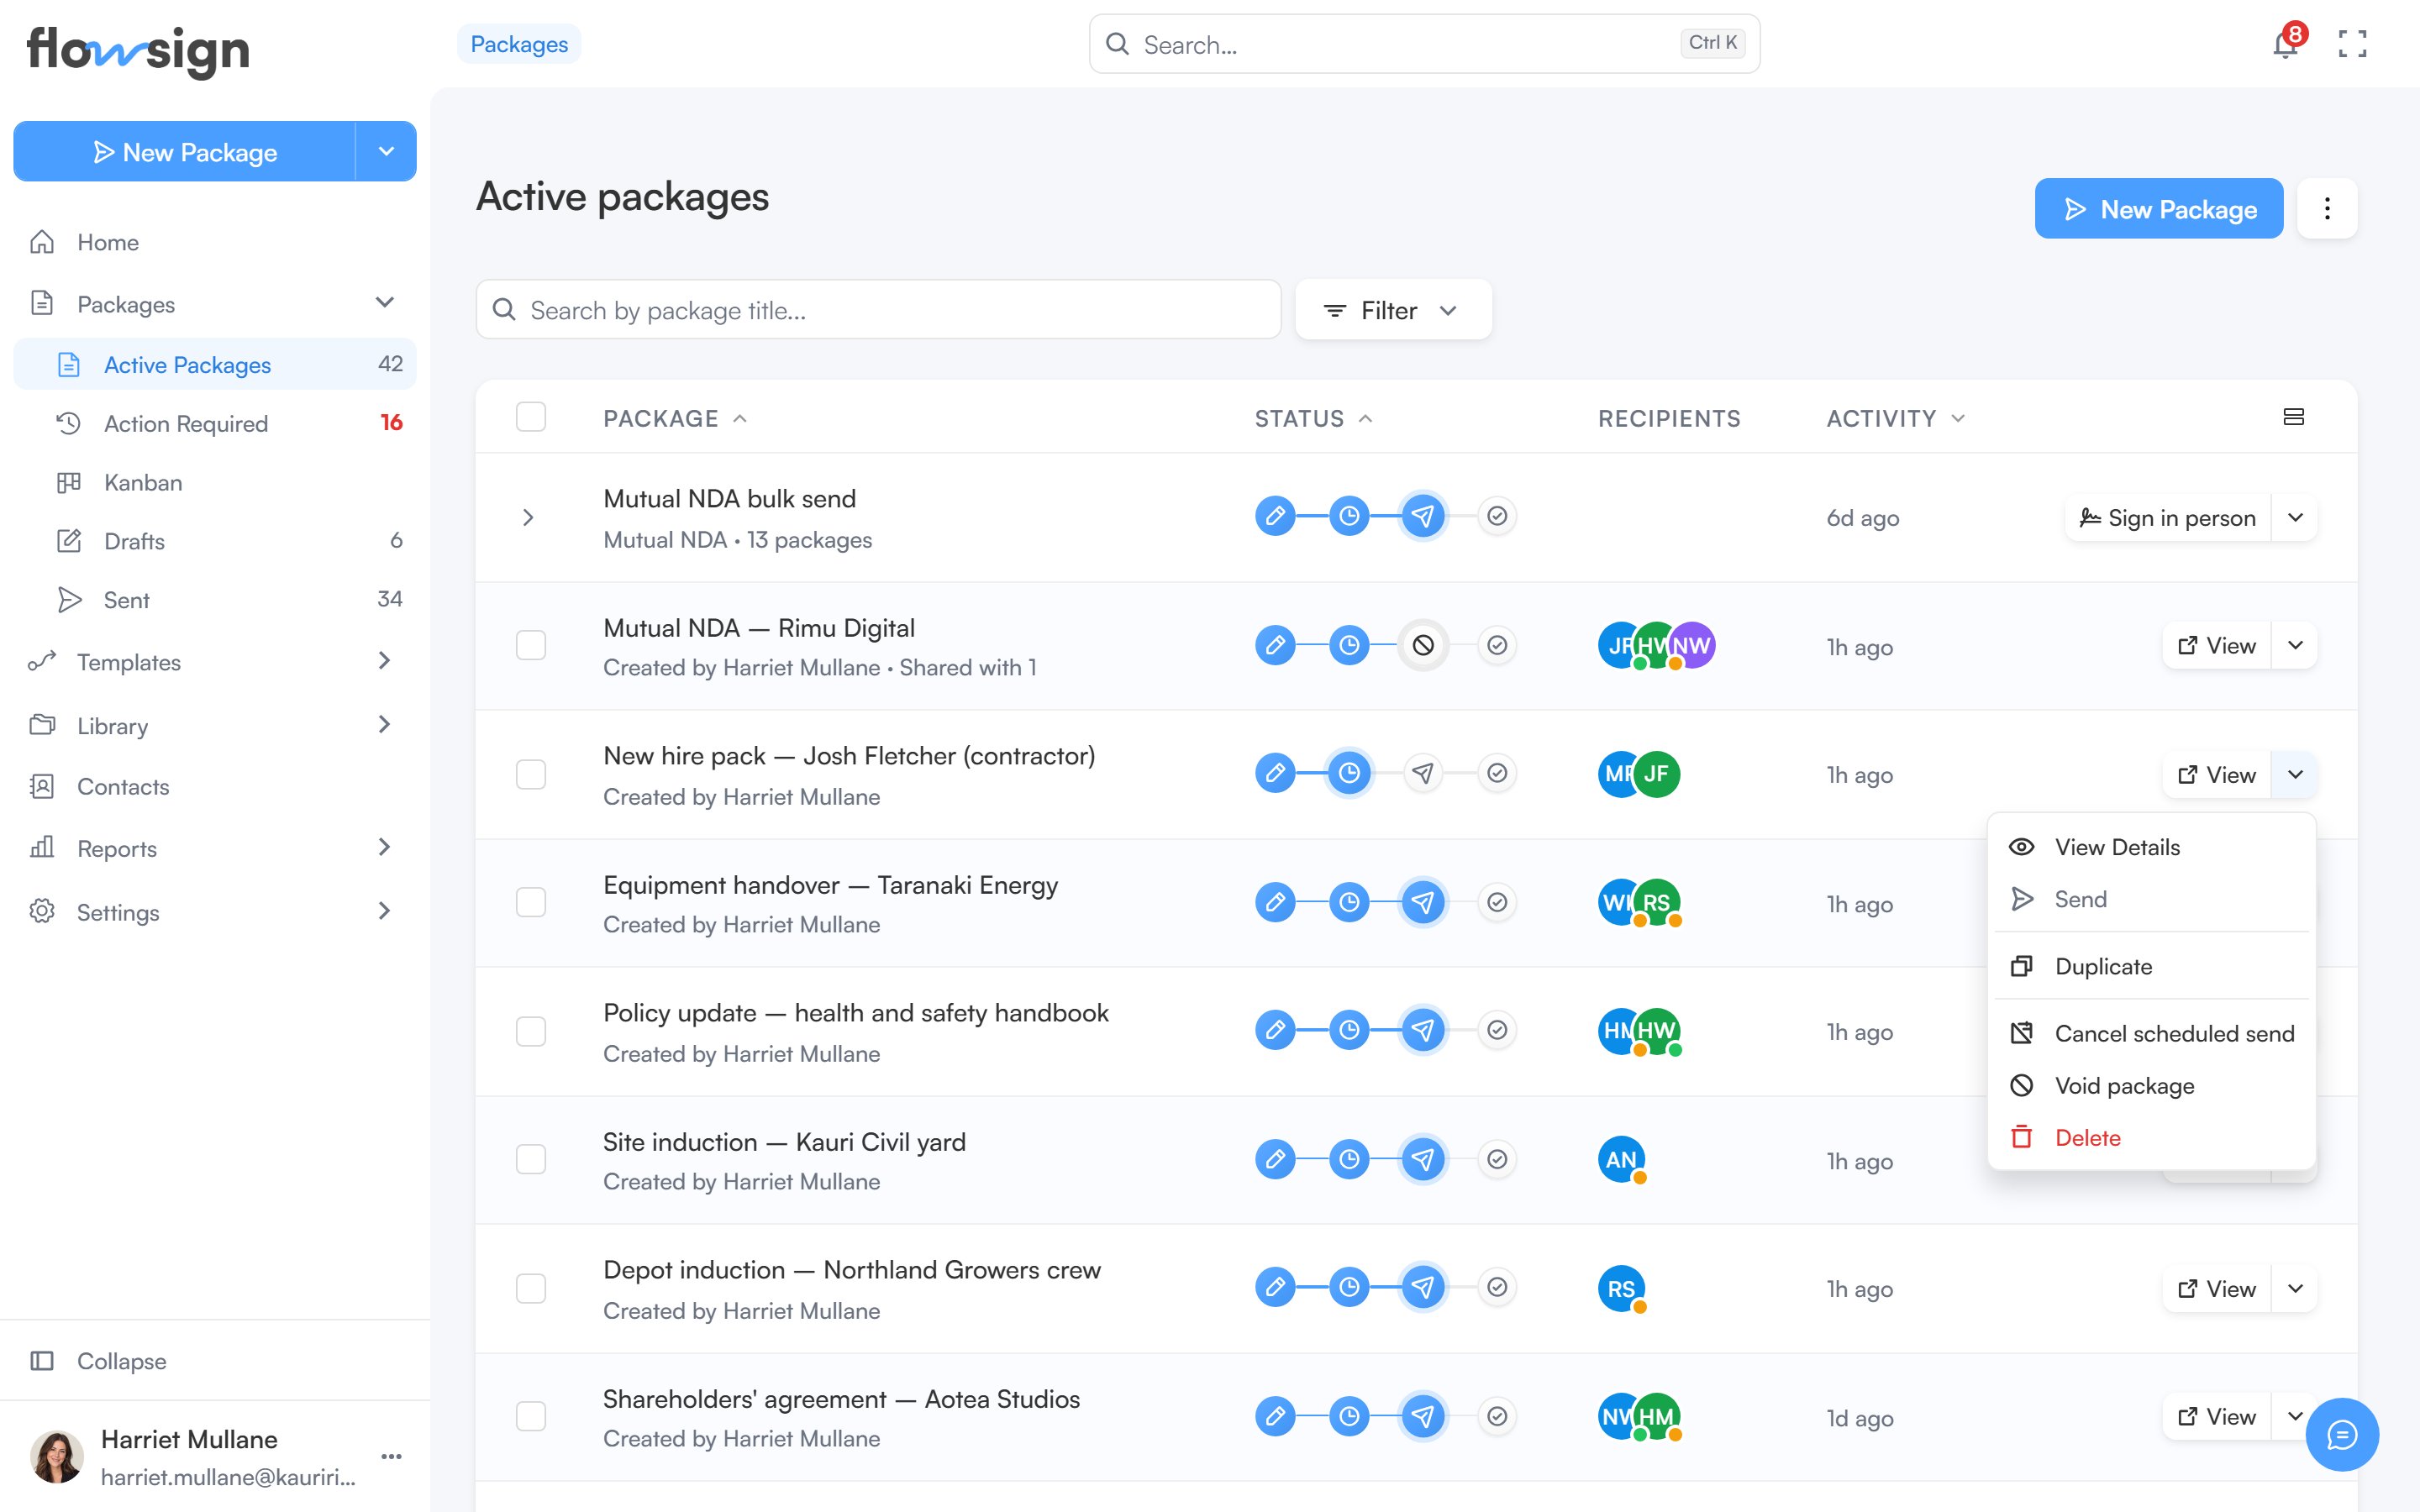The image size is (2420, 1512).
Task: Click the pencil stage icon for Policy update row
Action: [x=1275, y=1030]
